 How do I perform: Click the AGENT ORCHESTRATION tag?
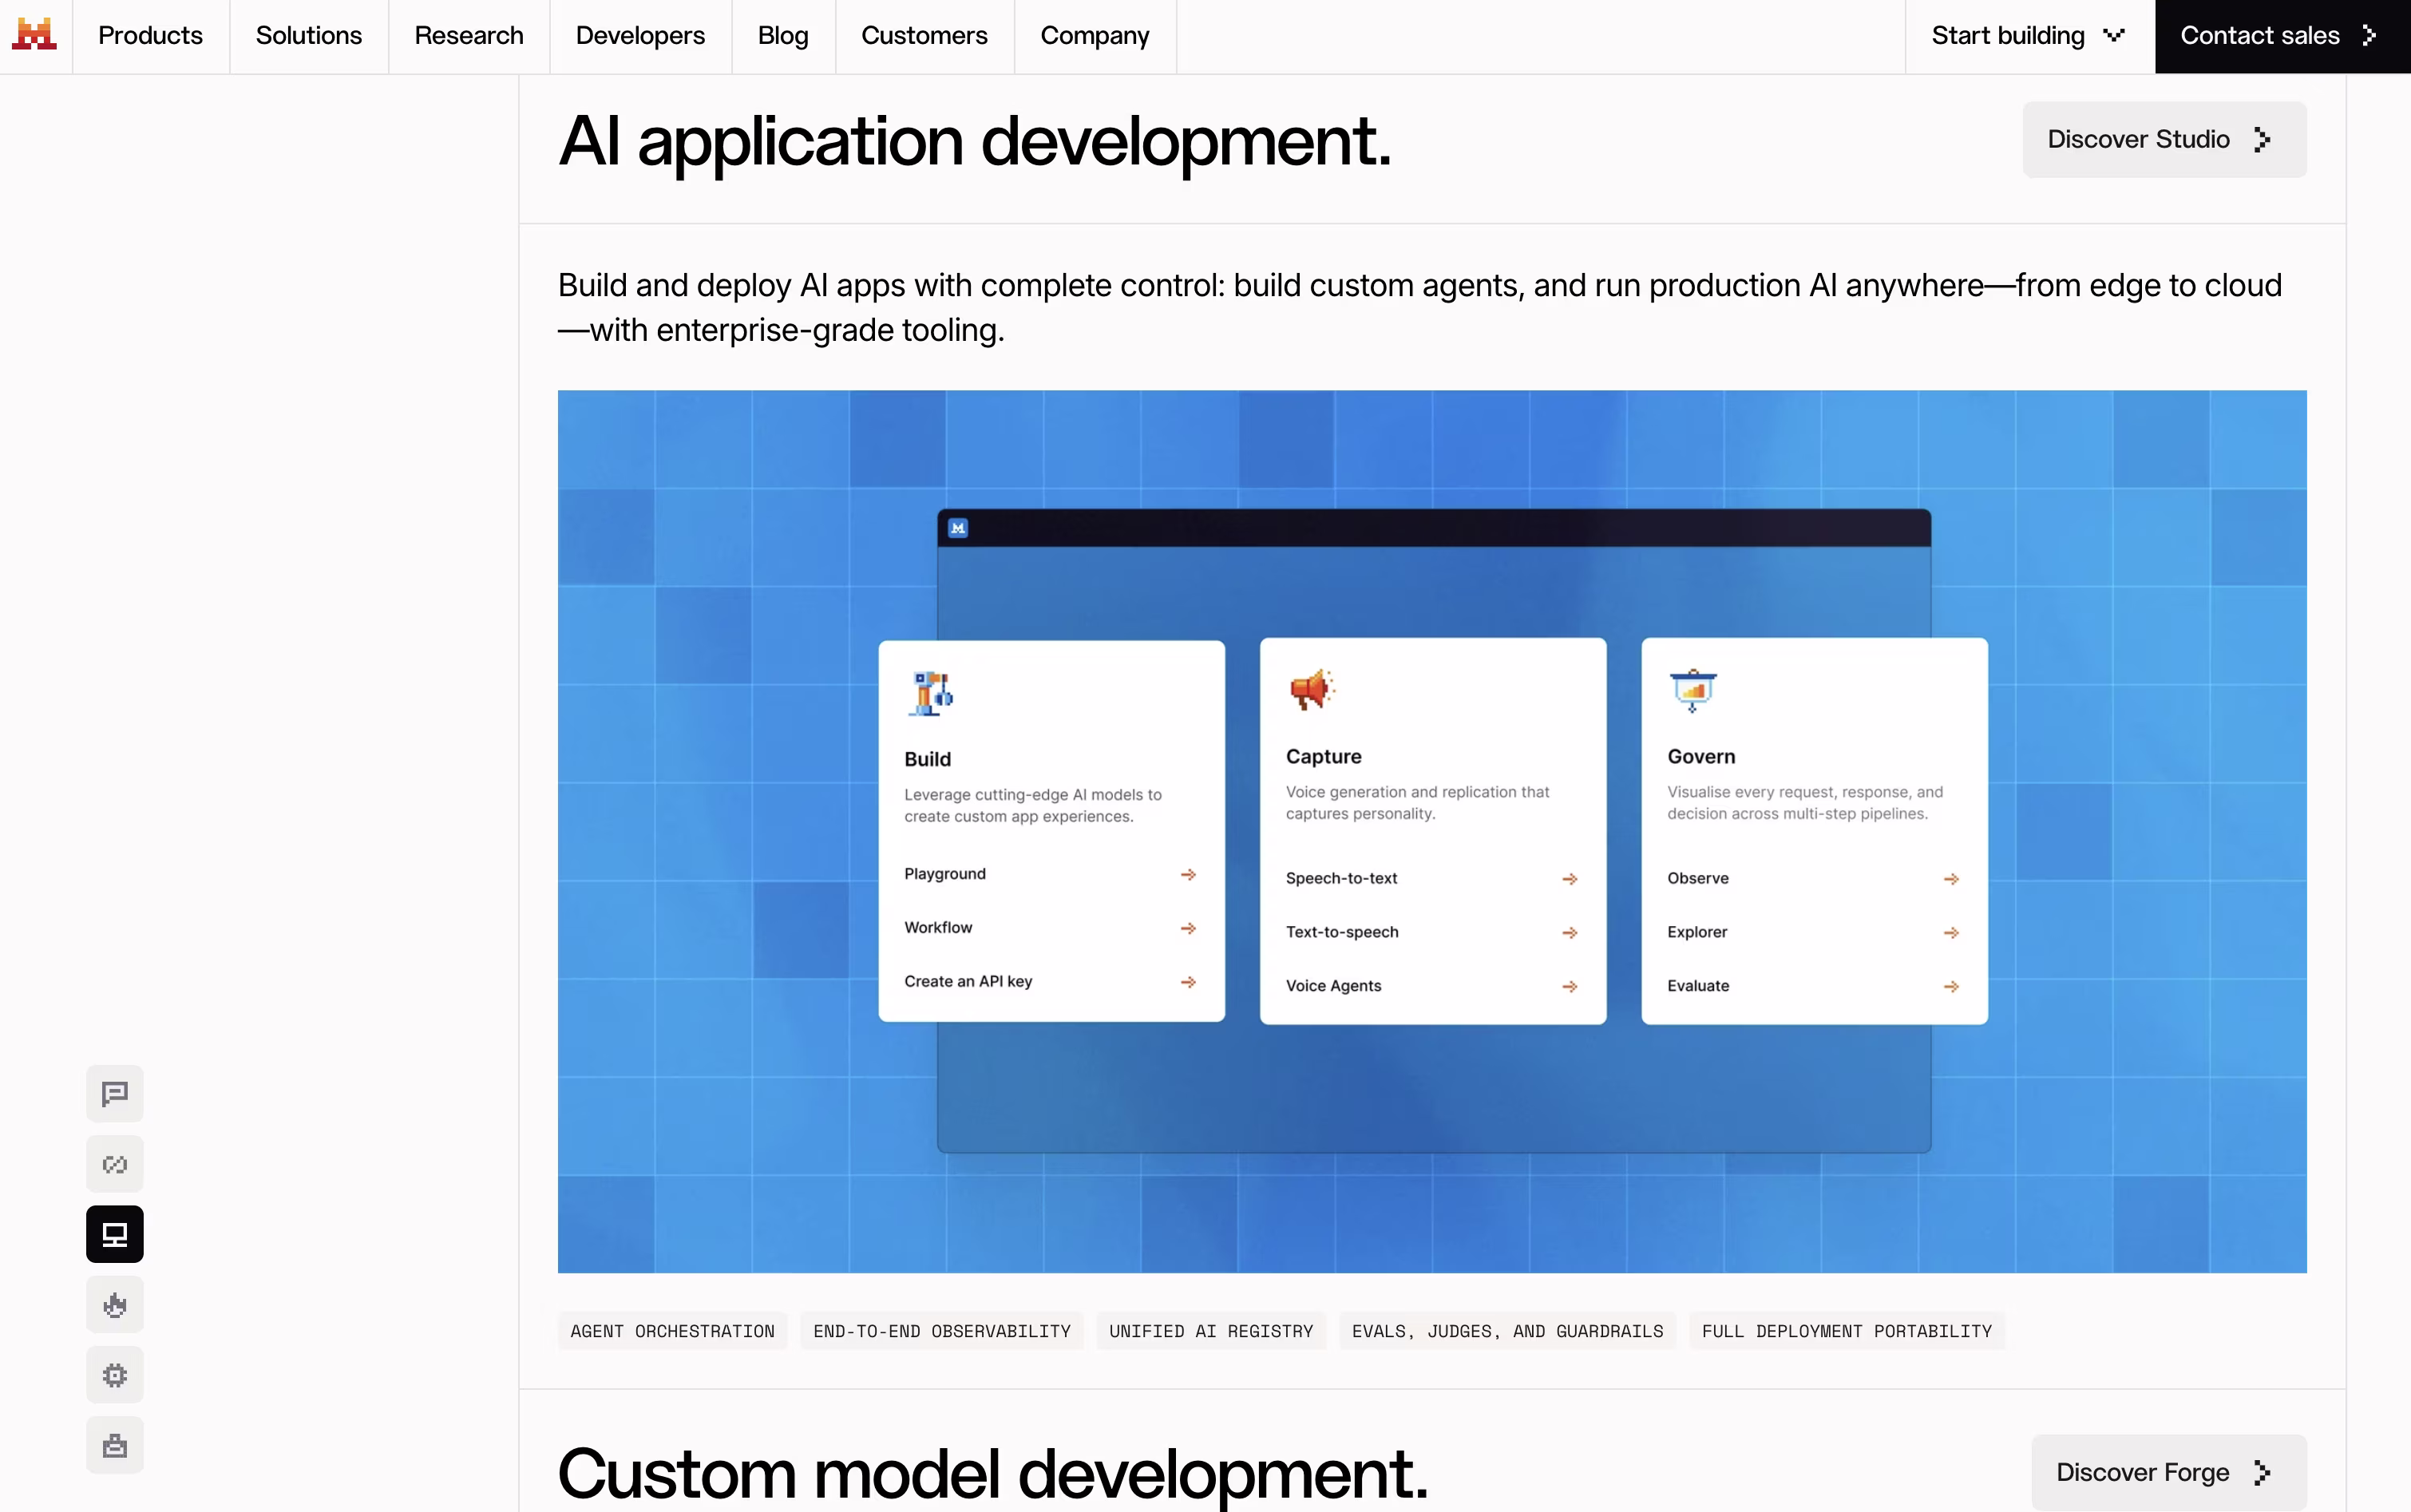point(672,1331)
